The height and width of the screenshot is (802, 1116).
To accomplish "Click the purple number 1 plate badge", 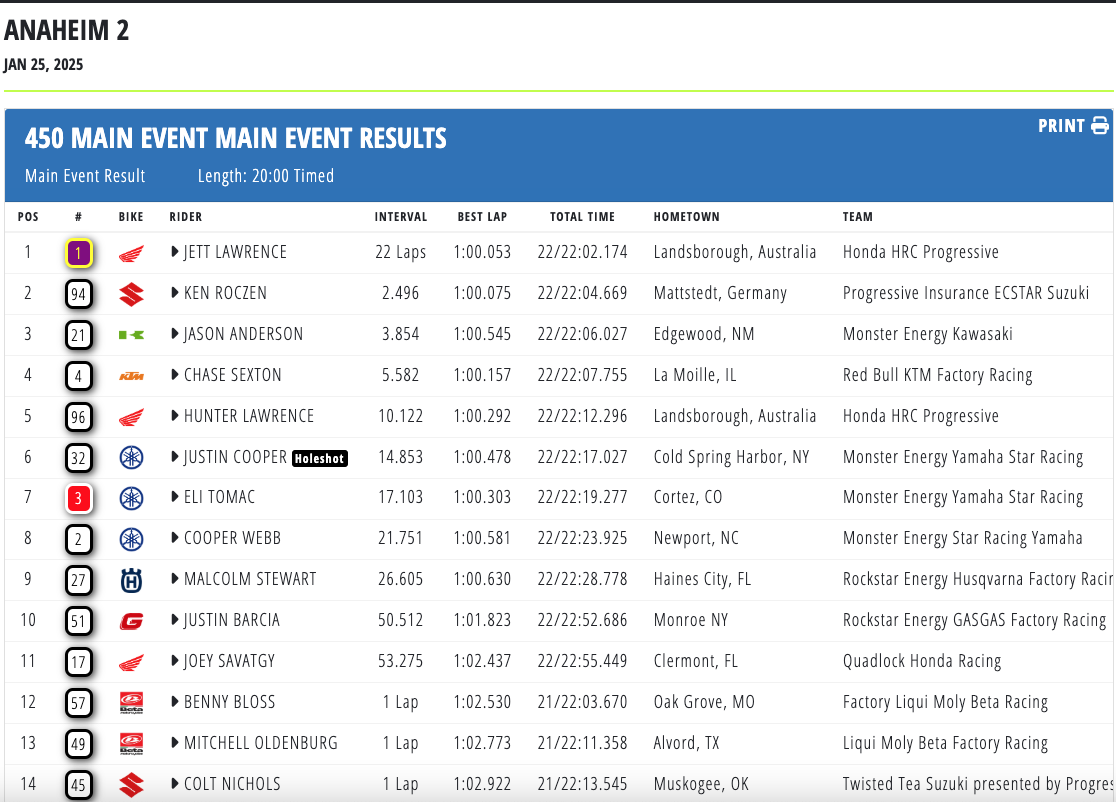I will [x=79, y=253].
